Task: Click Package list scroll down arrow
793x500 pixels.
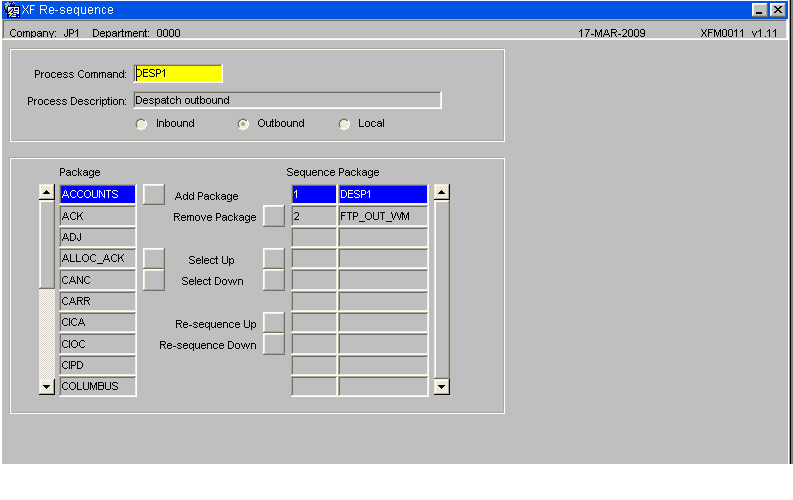Action: tap(47, 387)
